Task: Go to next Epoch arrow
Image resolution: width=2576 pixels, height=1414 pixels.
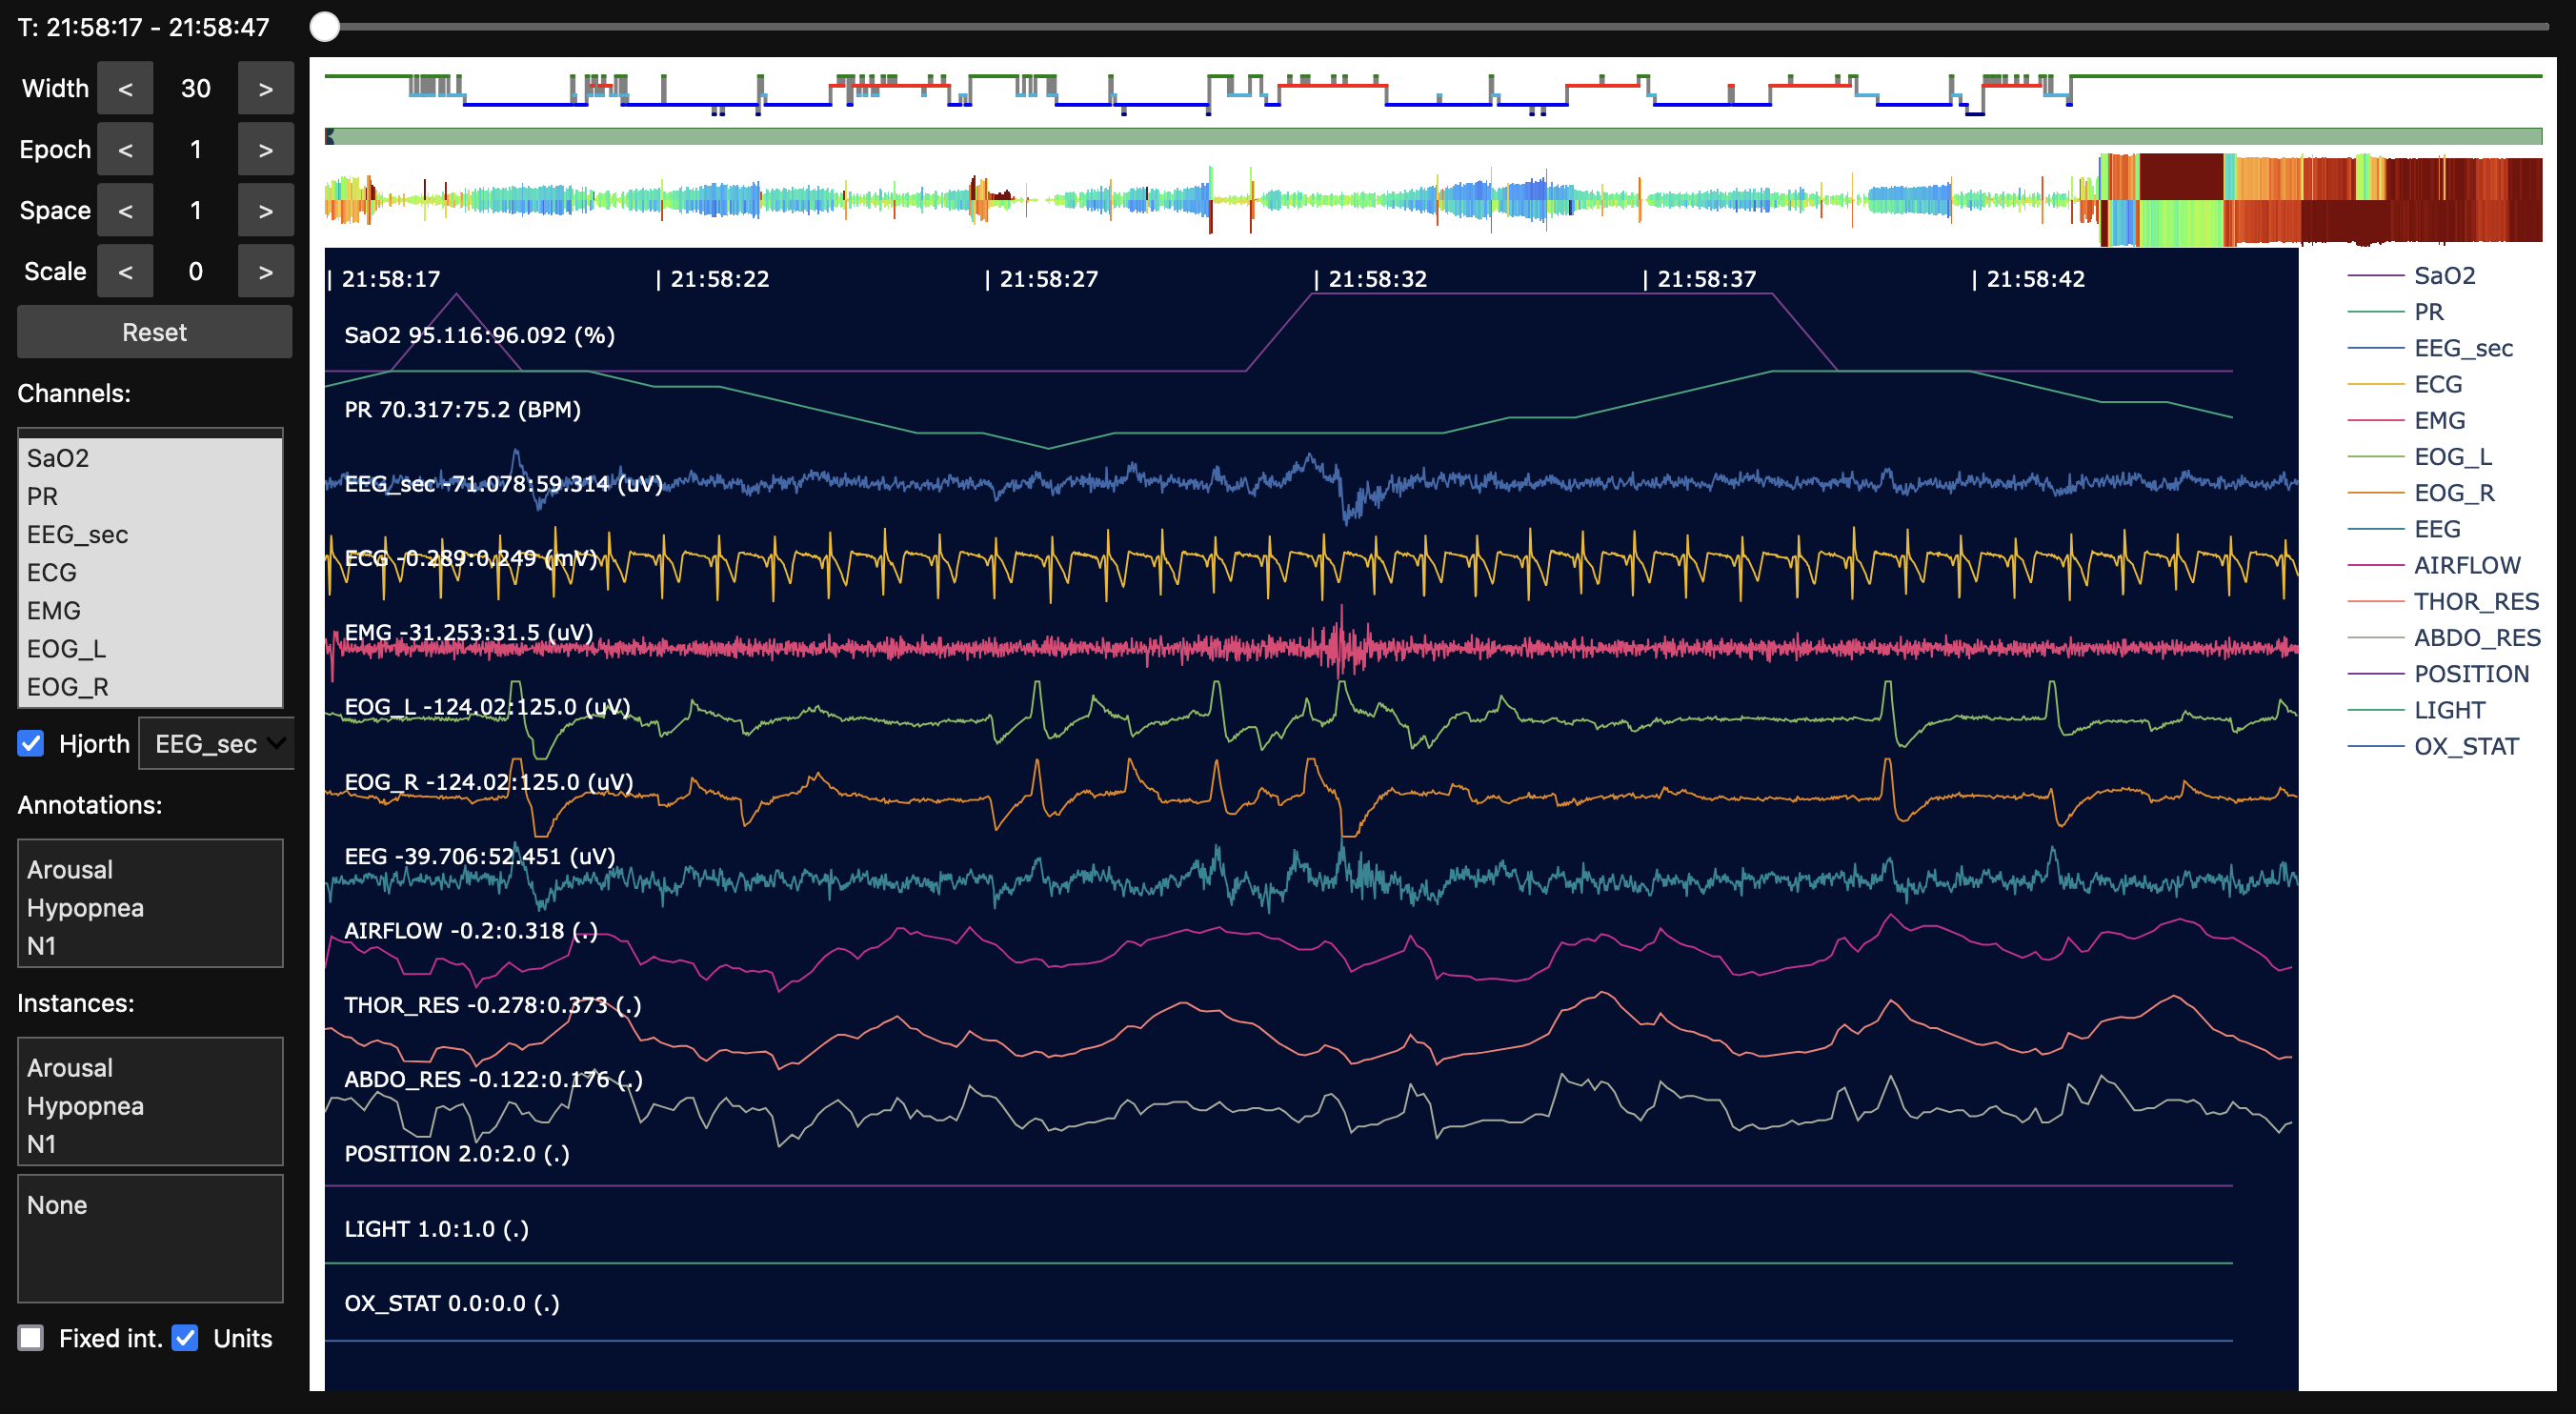Action: coord(265,150)
